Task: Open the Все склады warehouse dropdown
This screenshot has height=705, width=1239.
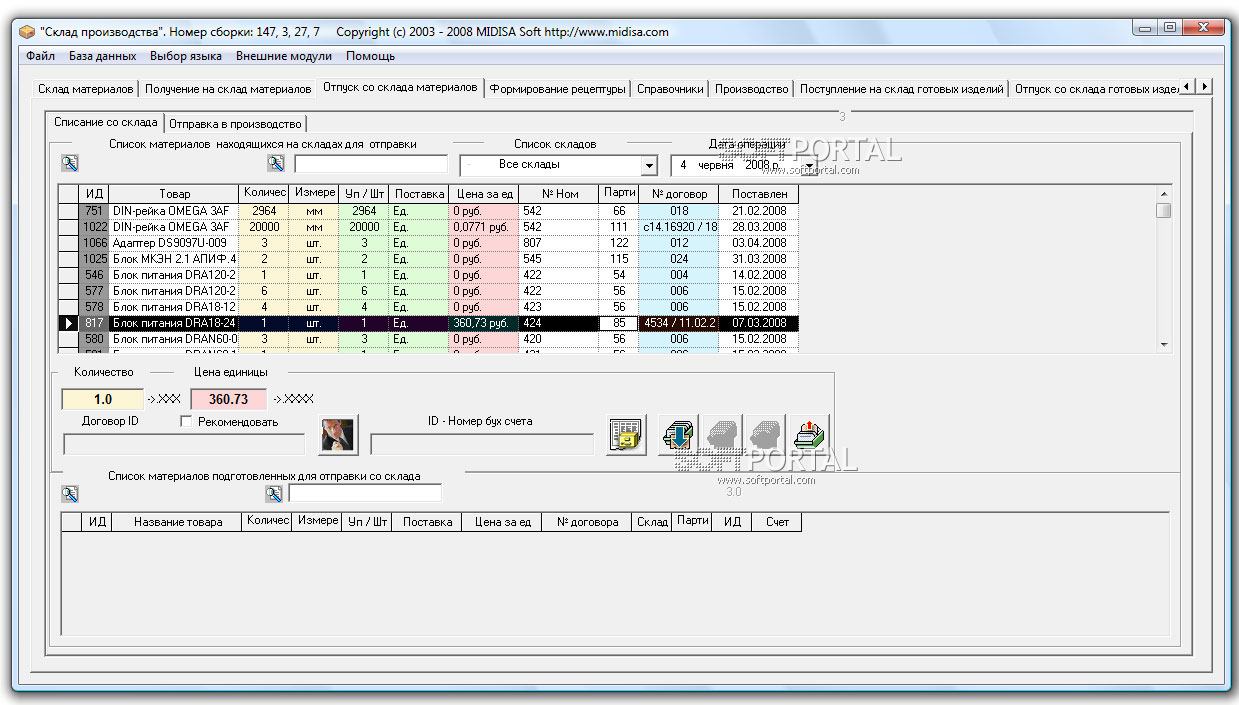Action: [x=649, y=165]
